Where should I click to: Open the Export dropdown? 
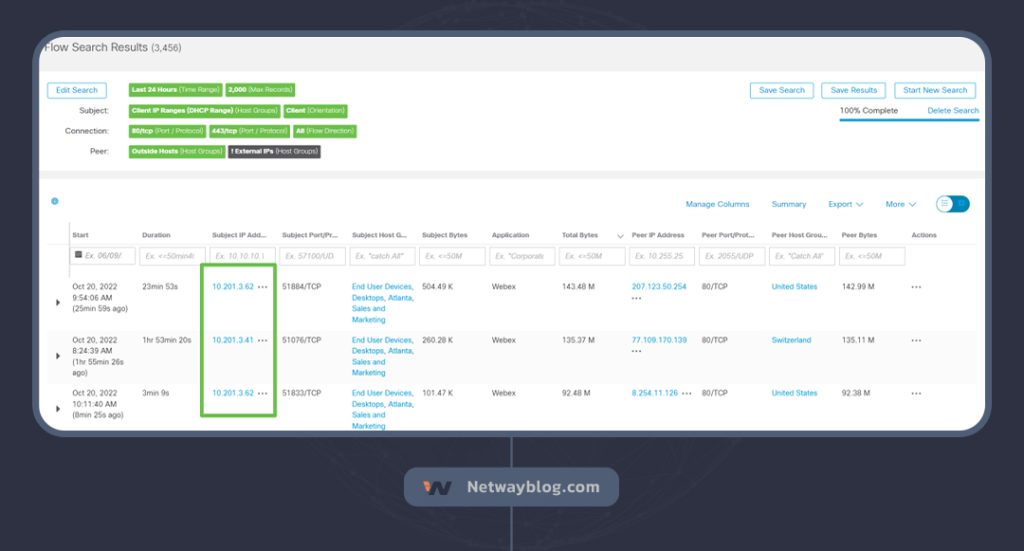pos(845,204)
